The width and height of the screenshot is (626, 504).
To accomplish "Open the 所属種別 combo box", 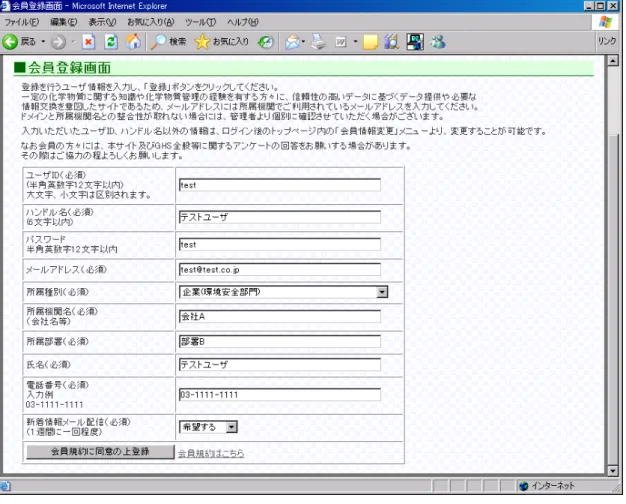I will 283,292.
